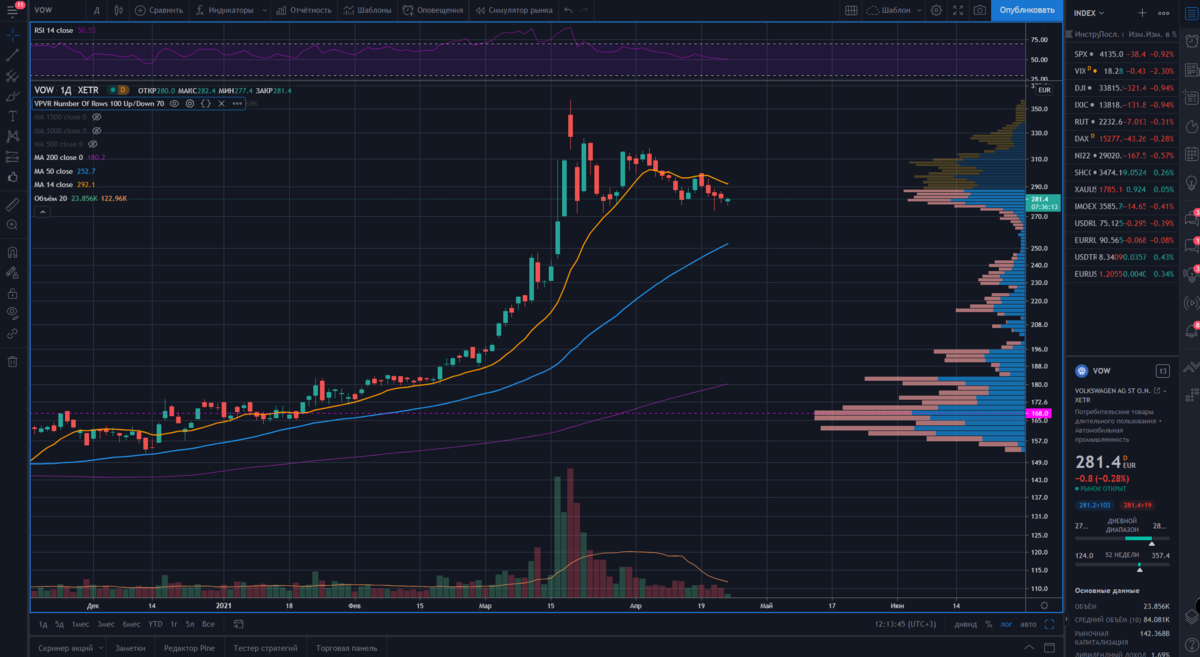The image size is (1200, 657).
Task: Show the hidden MA 500 indicator
Action: click(x=93, y=144)
